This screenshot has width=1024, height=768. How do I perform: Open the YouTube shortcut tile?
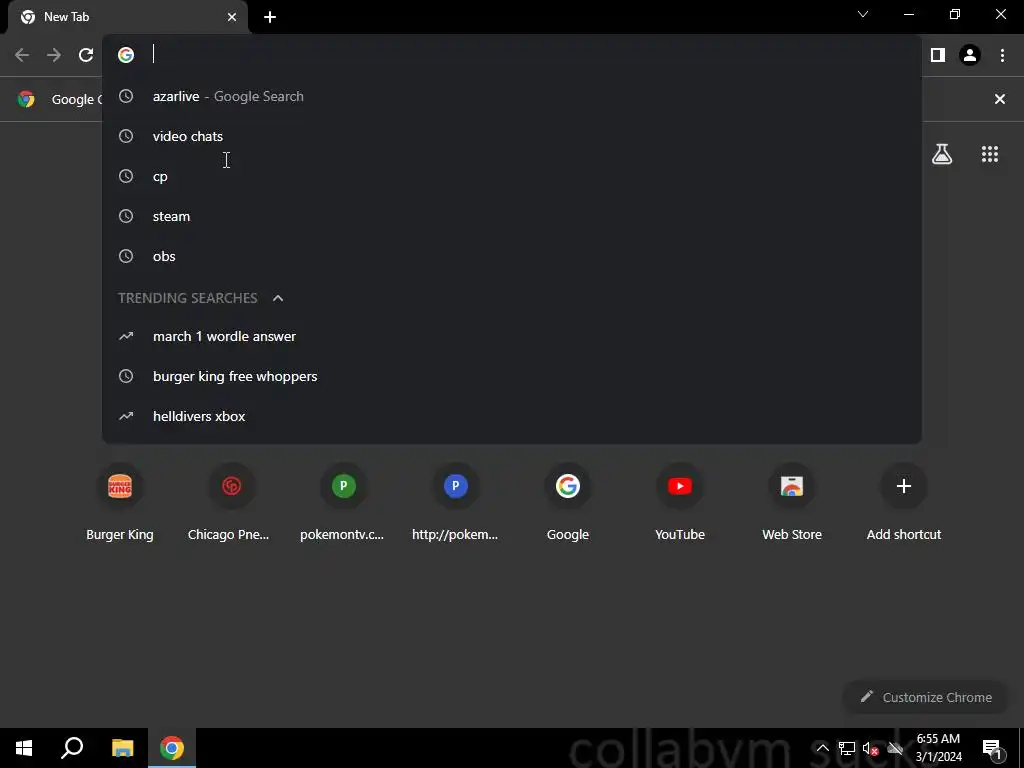click(680, 503)
